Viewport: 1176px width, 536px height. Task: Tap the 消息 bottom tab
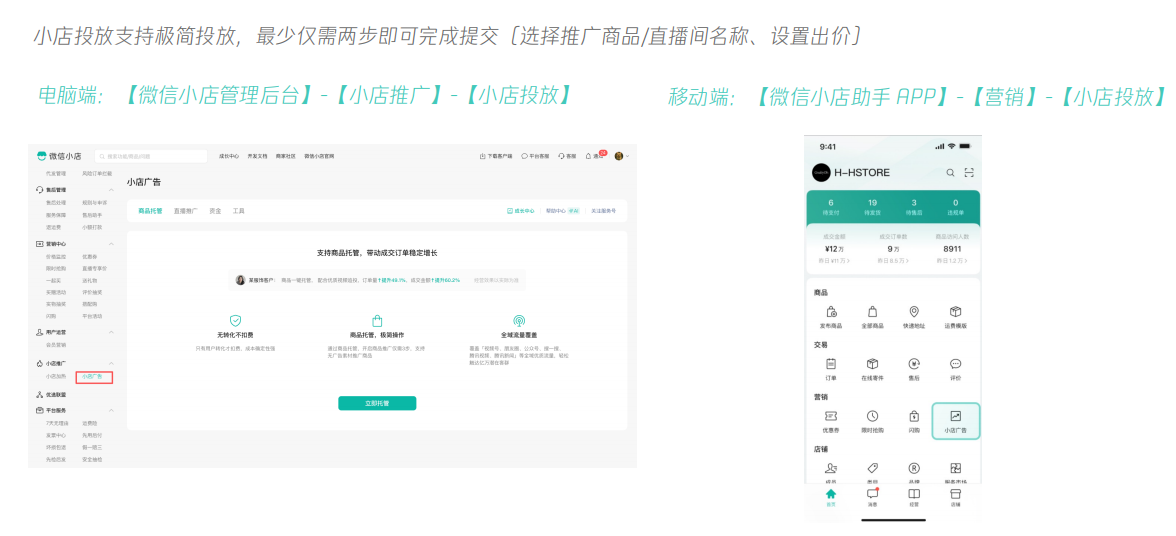tap(872, 497)
